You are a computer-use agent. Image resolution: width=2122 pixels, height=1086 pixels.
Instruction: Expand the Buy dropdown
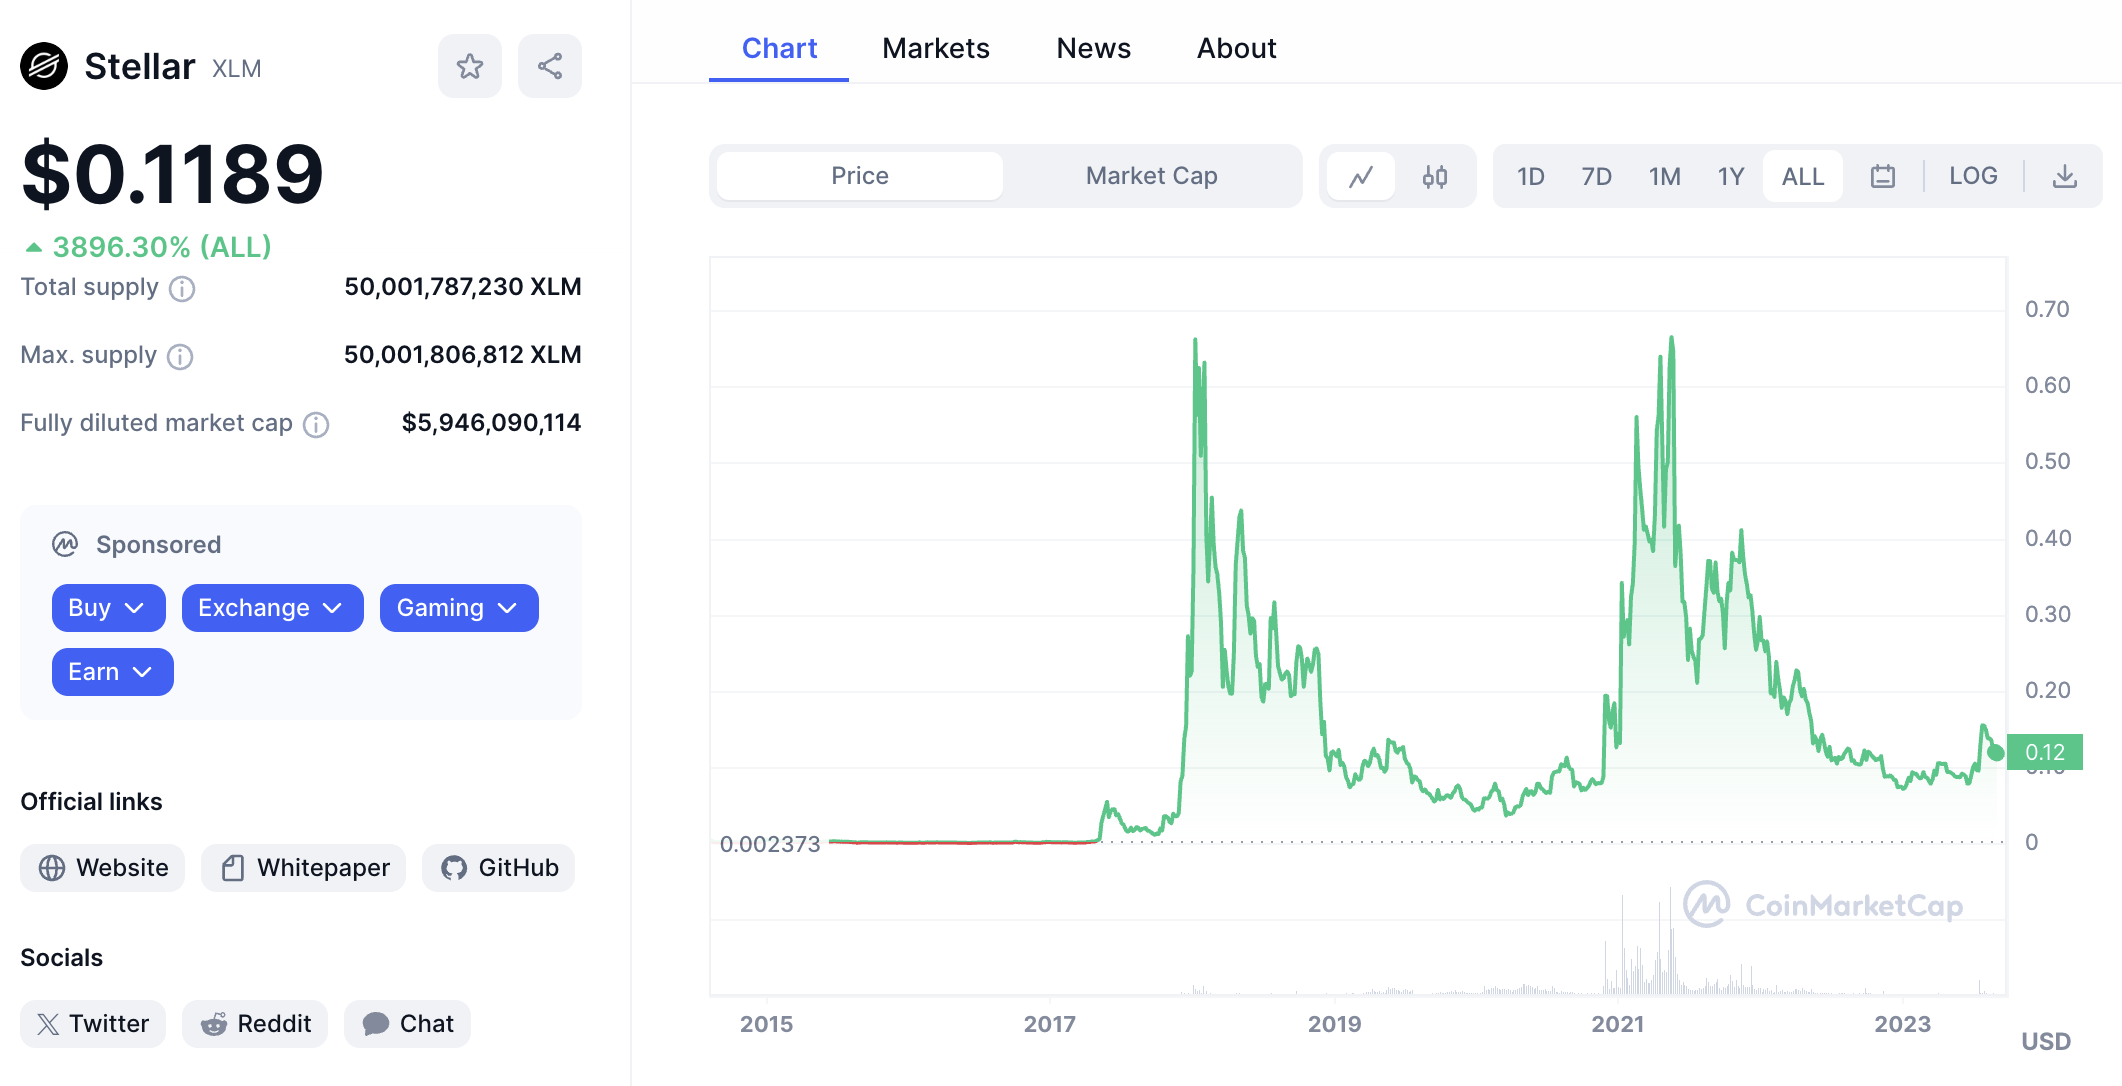point(109,608)
